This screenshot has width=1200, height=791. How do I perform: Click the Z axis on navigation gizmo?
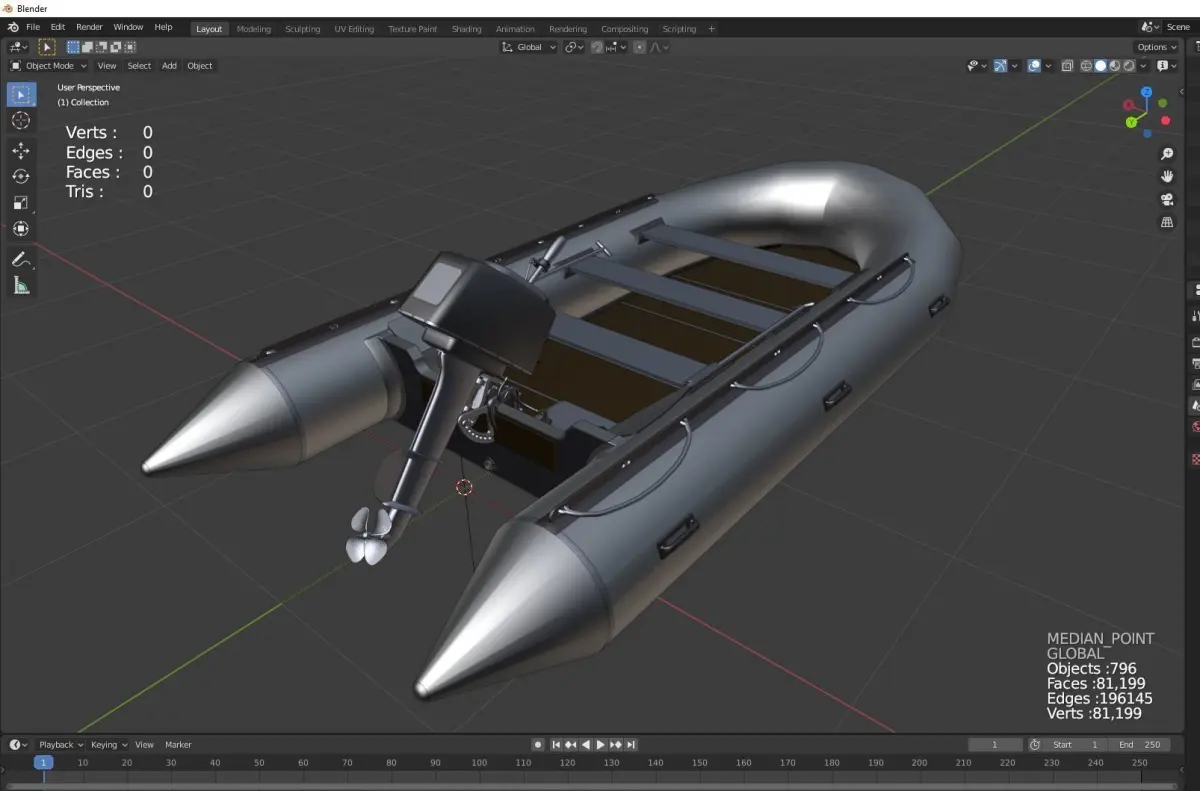click(x=1146, y=92)
